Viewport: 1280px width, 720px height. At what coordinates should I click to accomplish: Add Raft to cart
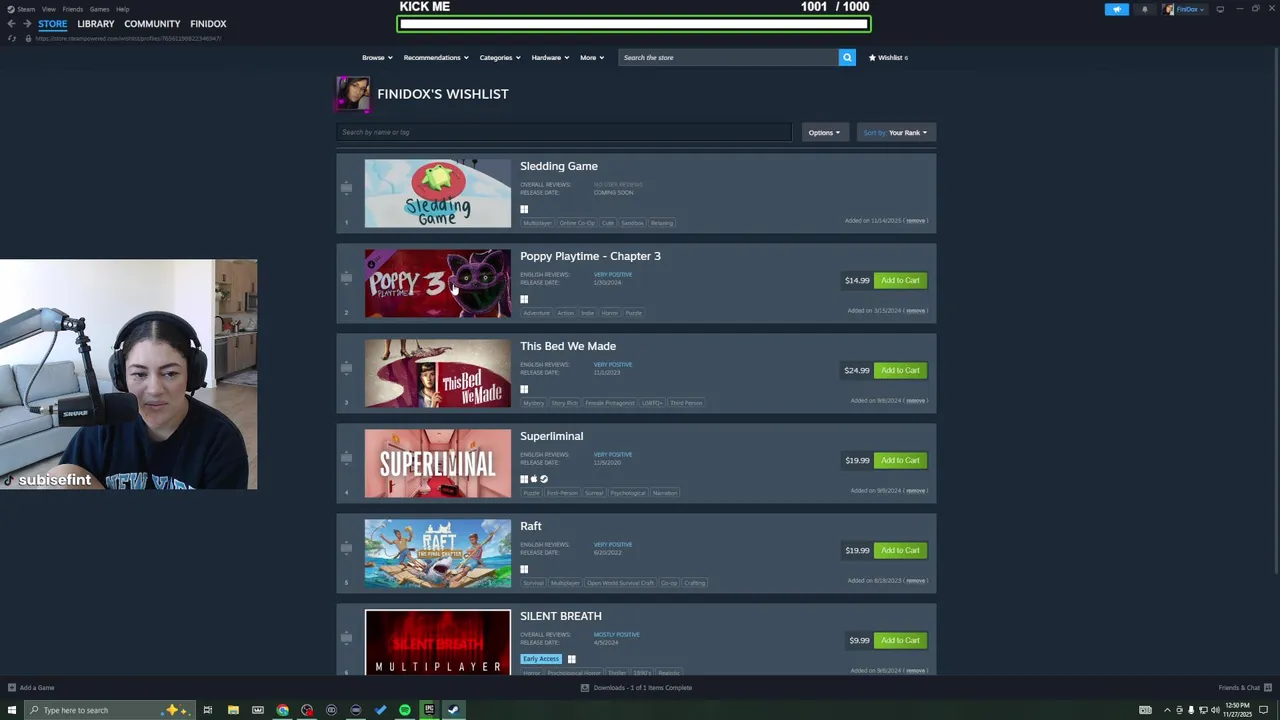point(900,550)
